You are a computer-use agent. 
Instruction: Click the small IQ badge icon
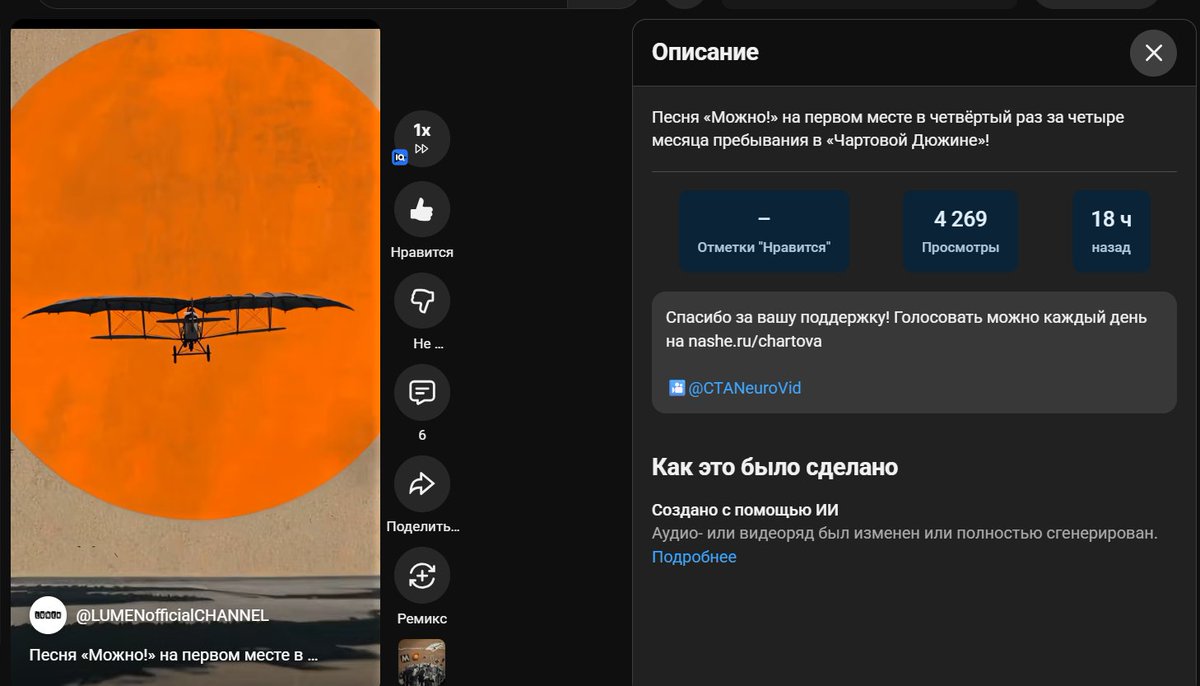pyautogui.click(x=400, y=157)
